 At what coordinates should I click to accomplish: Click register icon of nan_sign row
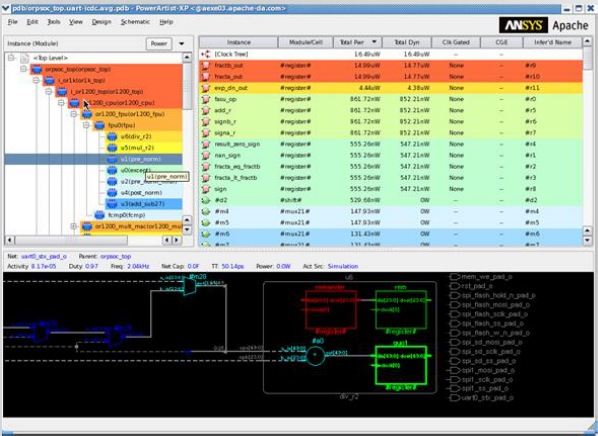click(x=206, y=156)
